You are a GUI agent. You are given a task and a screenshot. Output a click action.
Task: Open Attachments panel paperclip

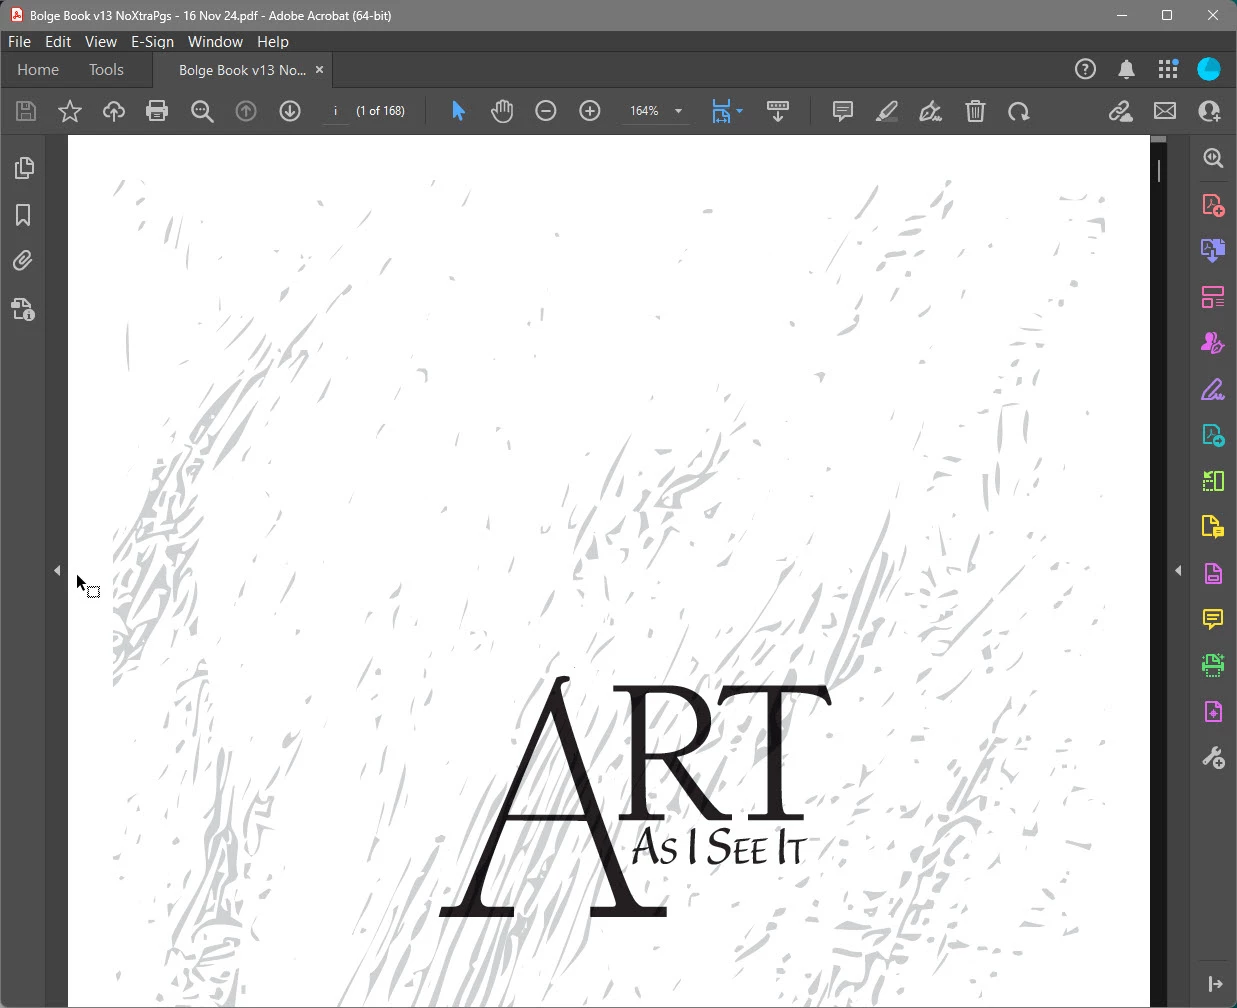coord(23,261)
